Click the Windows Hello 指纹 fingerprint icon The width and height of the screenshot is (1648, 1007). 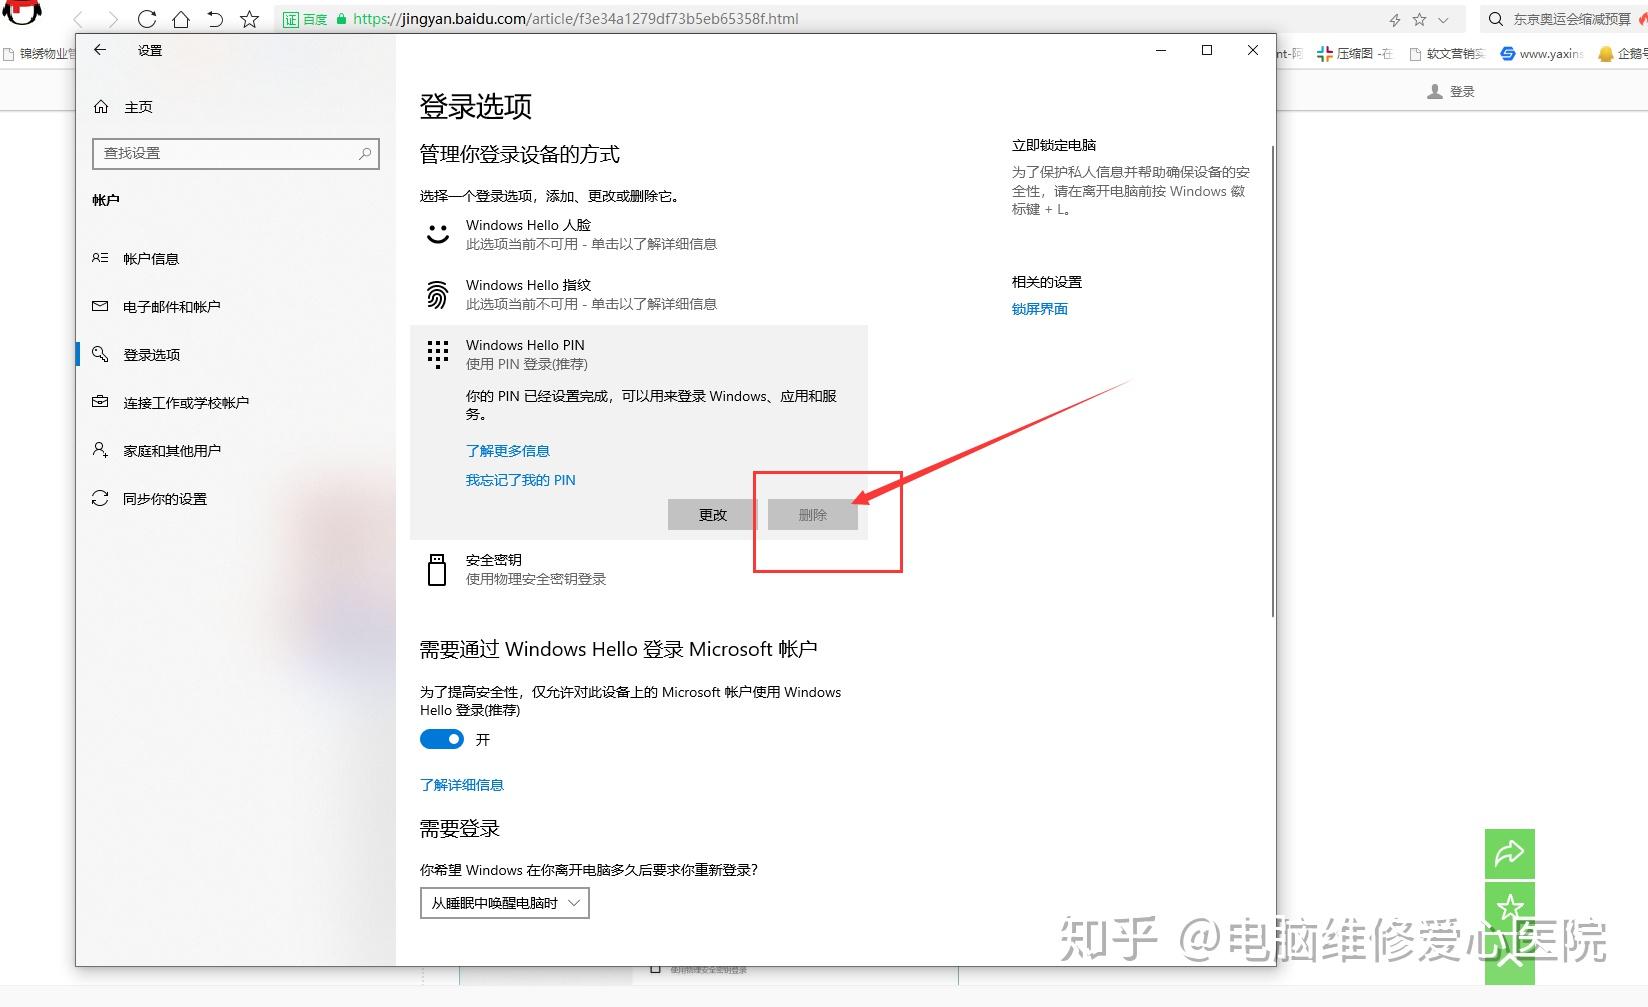[437, 293]
